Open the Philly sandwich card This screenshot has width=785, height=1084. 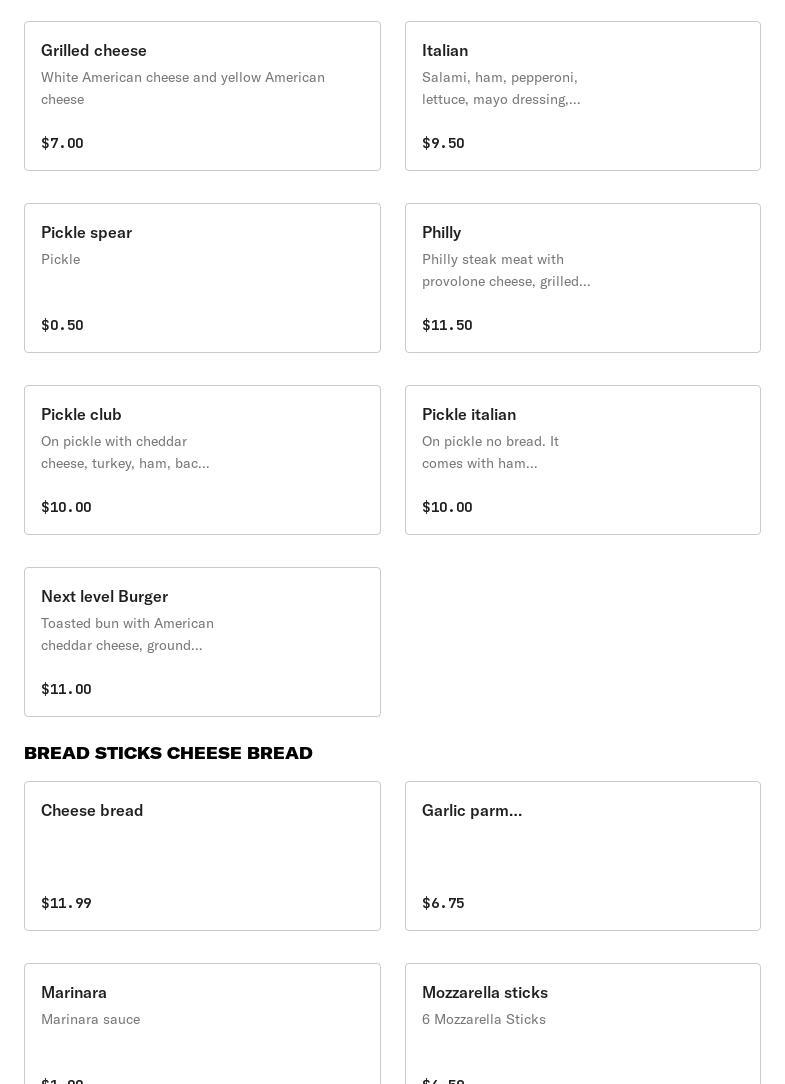[x=582, y=278]
